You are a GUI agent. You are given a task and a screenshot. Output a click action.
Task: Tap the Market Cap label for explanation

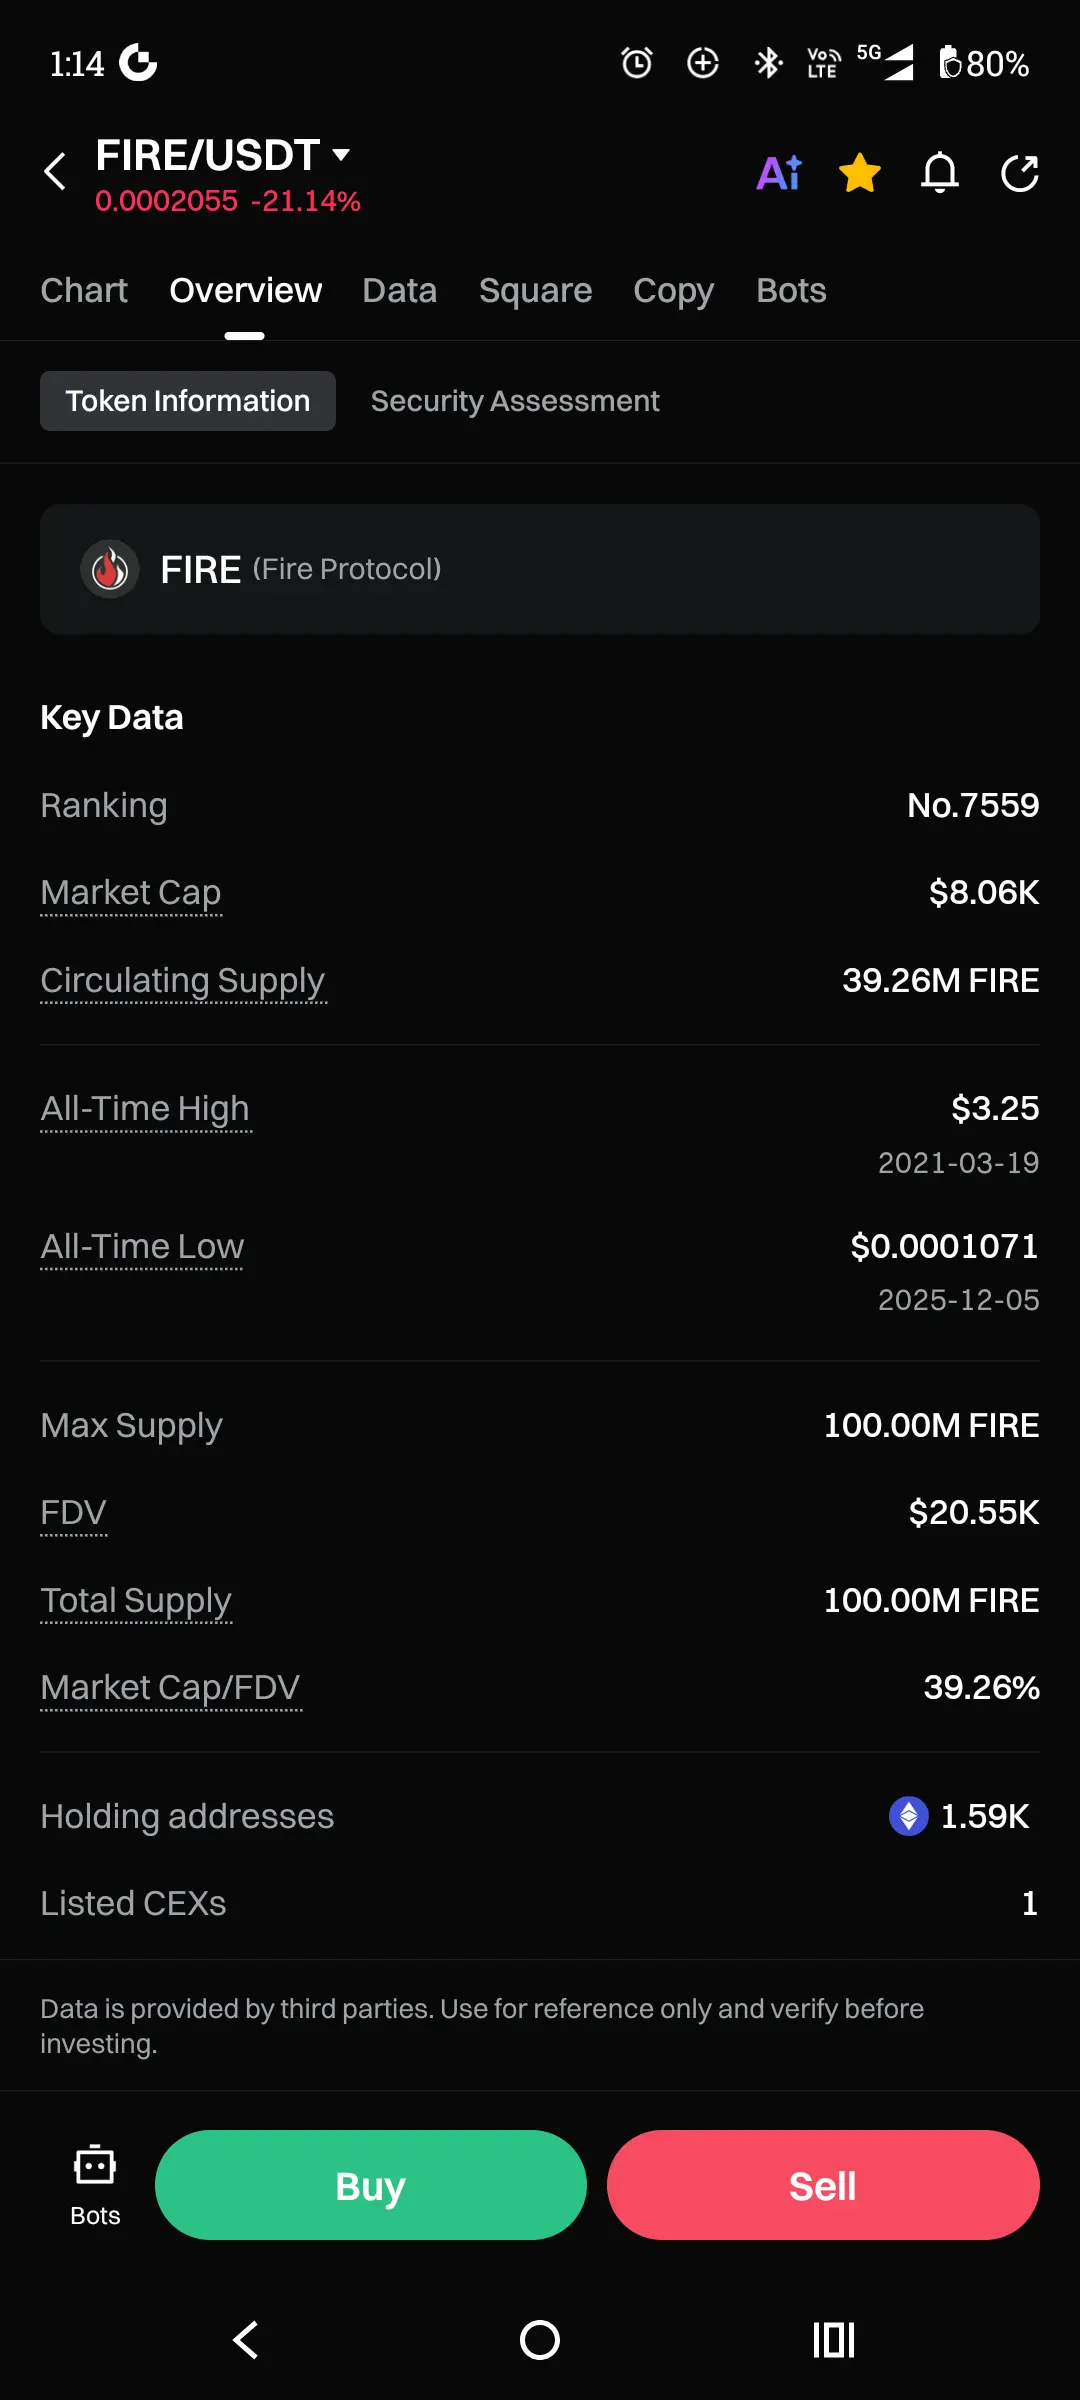[131, 892]
